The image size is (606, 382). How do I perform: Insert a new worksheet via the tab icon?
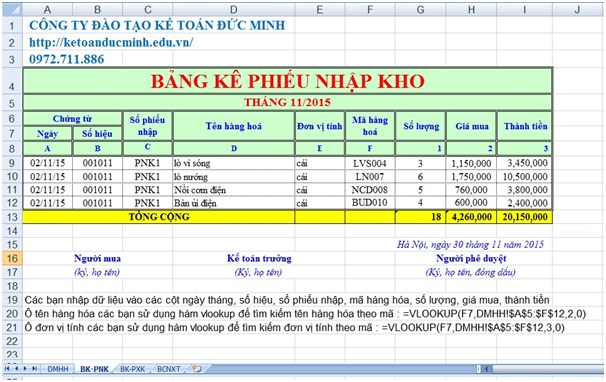197,369
